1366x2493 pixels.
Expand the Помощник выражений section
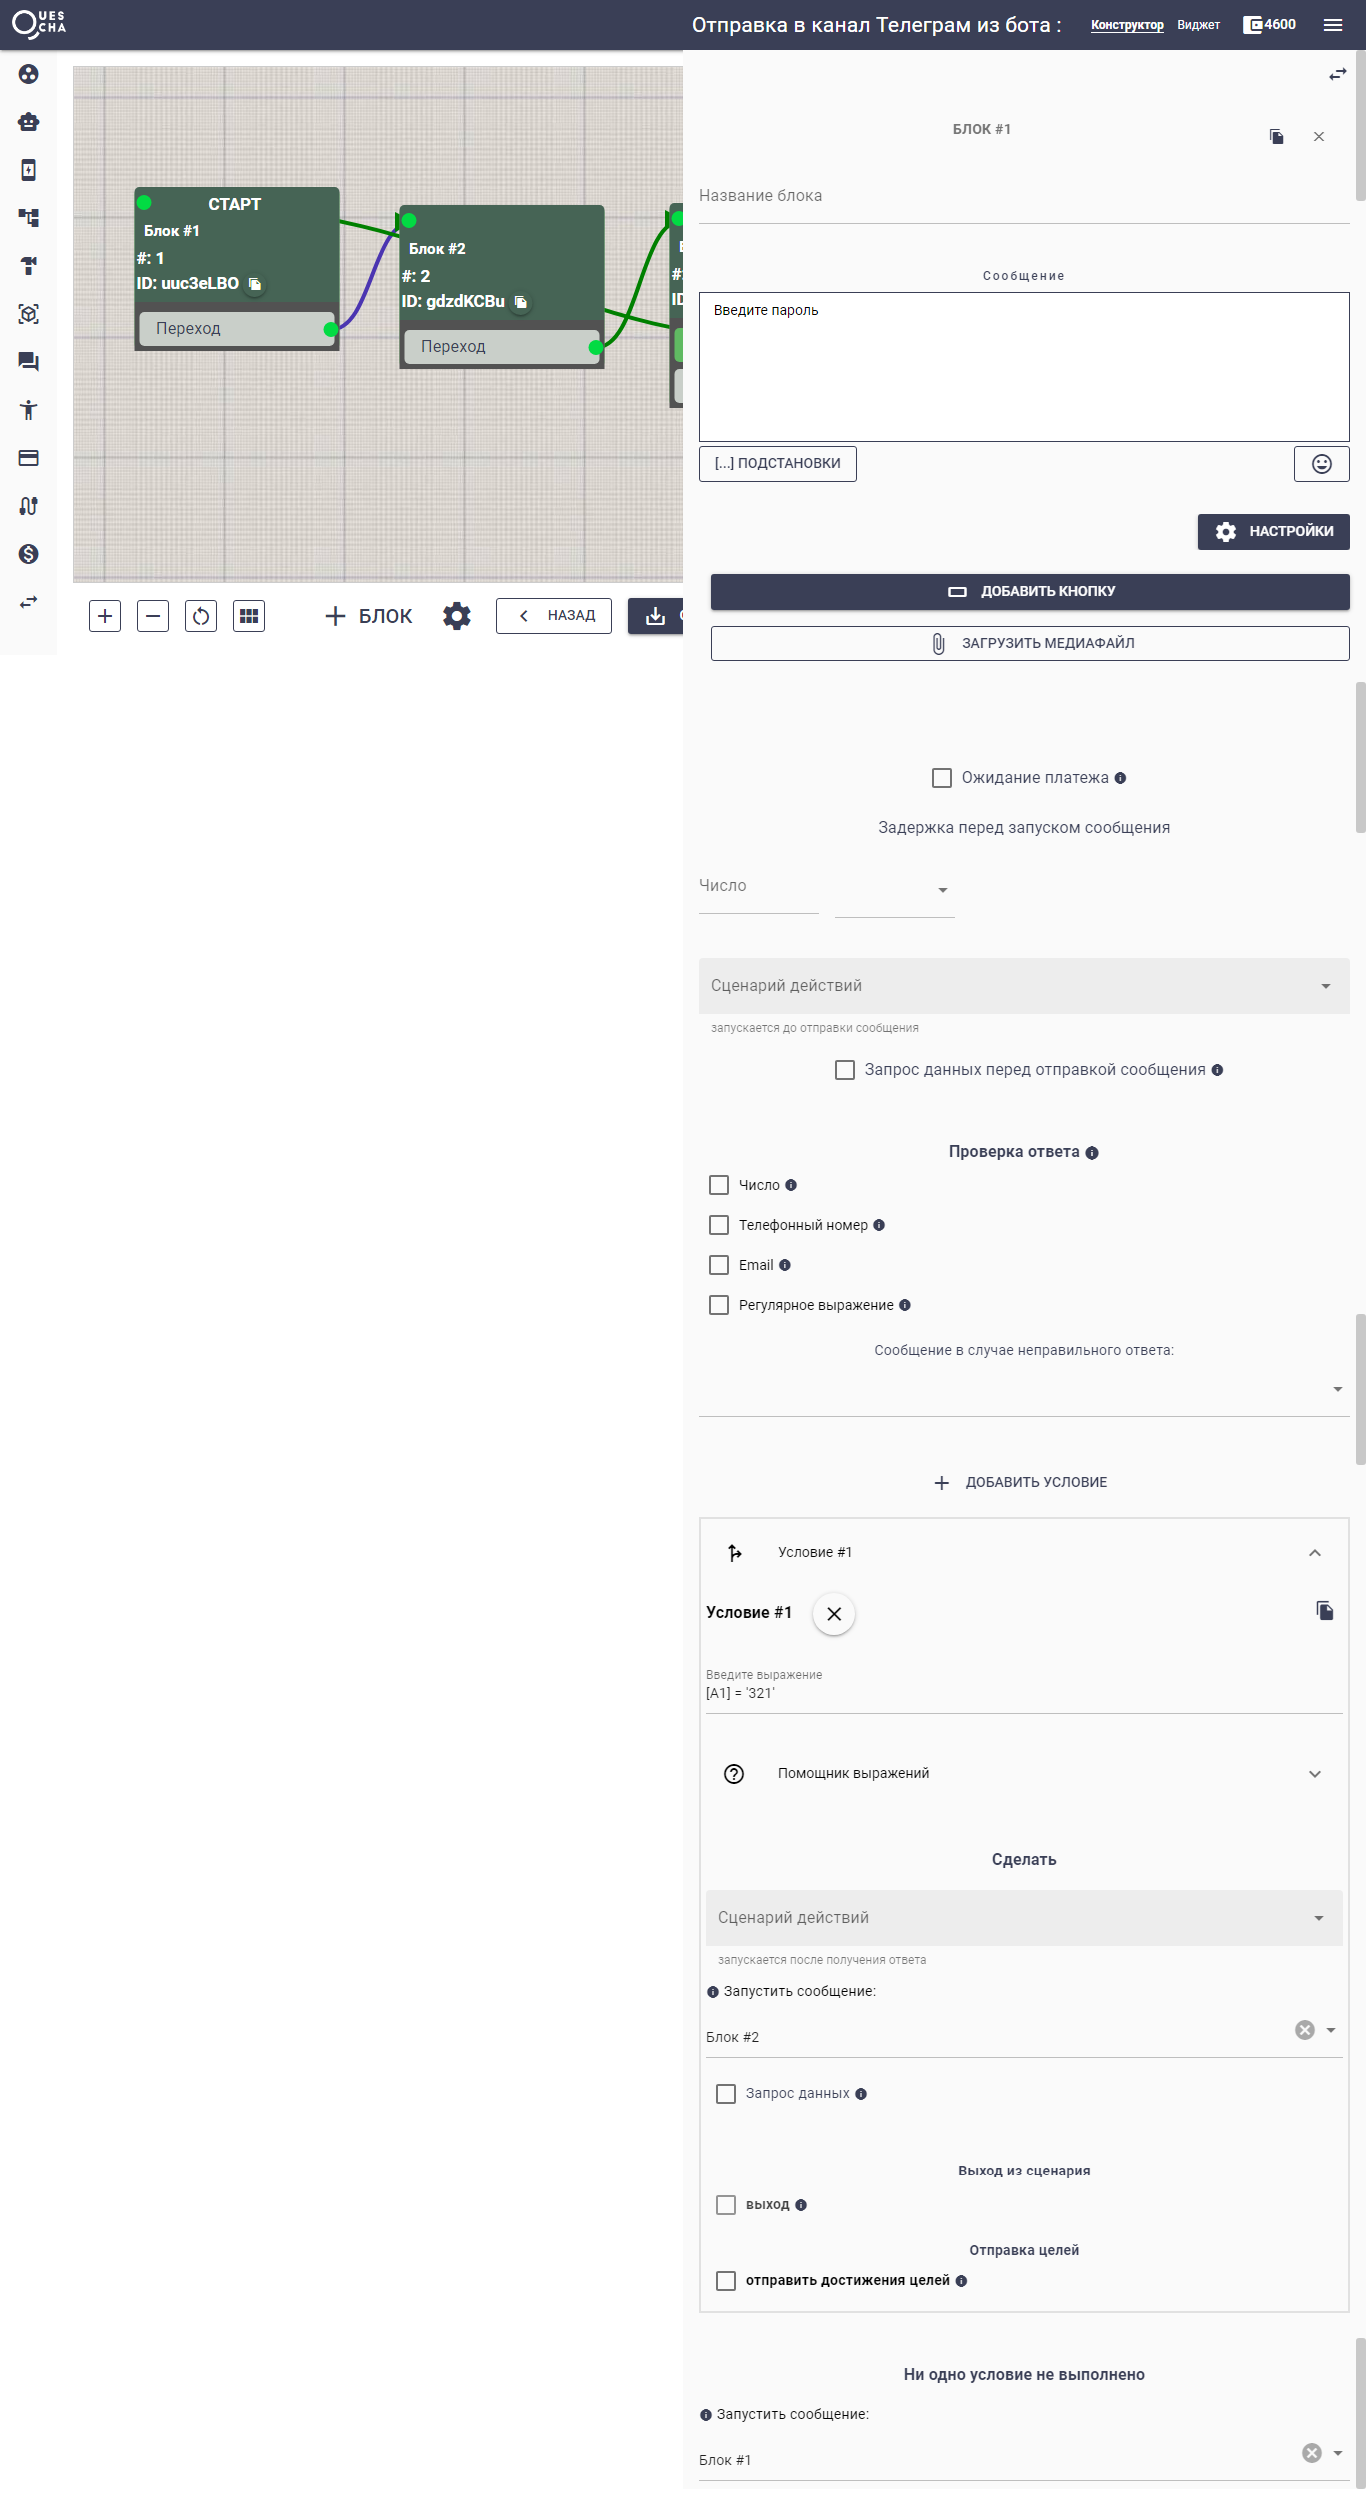click(x=1023, y=1773)
